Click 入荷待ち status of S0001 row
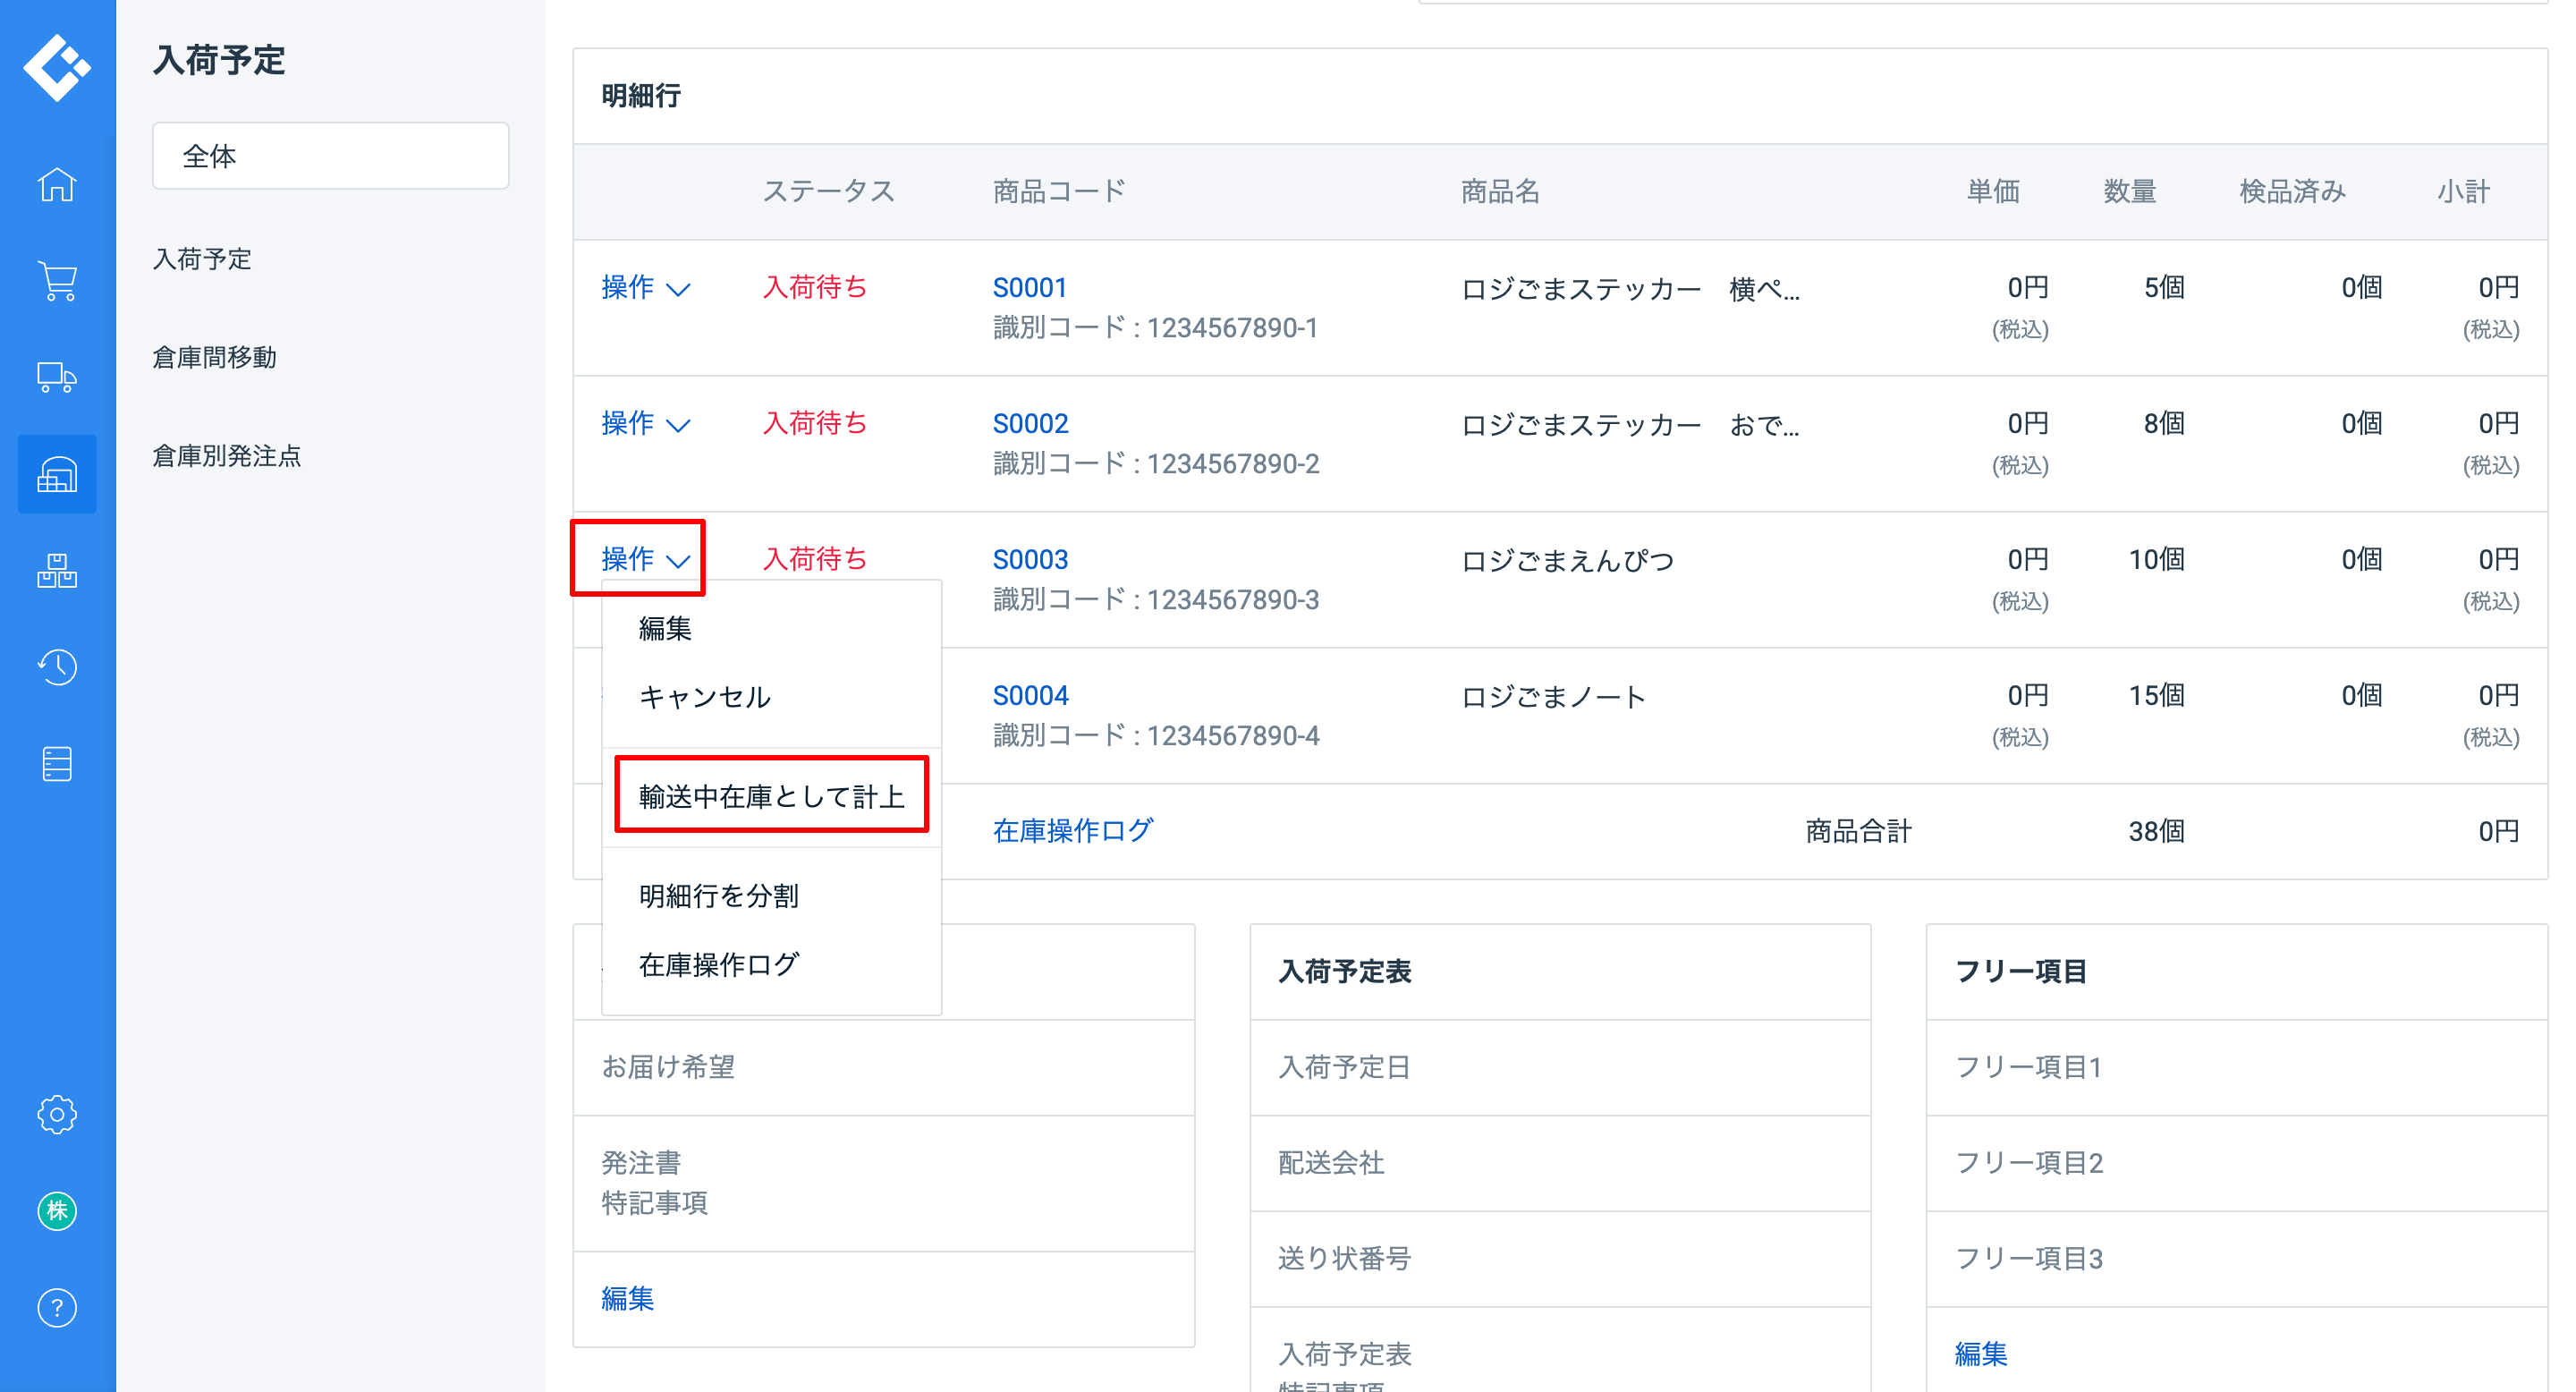This screenshot has width=2576, height=1392. (x=814, y=288)
